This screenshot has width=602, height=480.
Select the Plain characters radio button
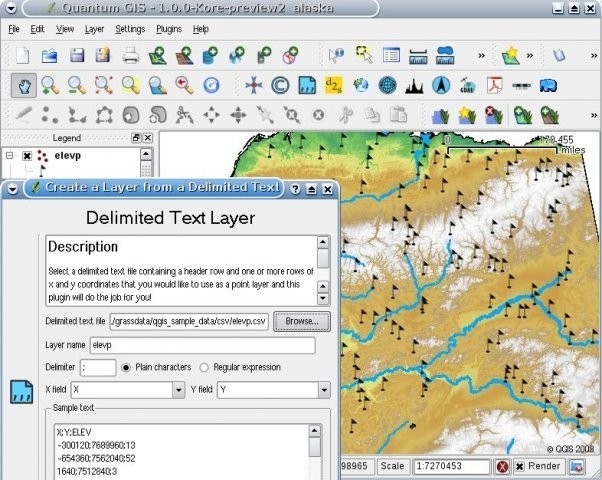click(126, 367)
